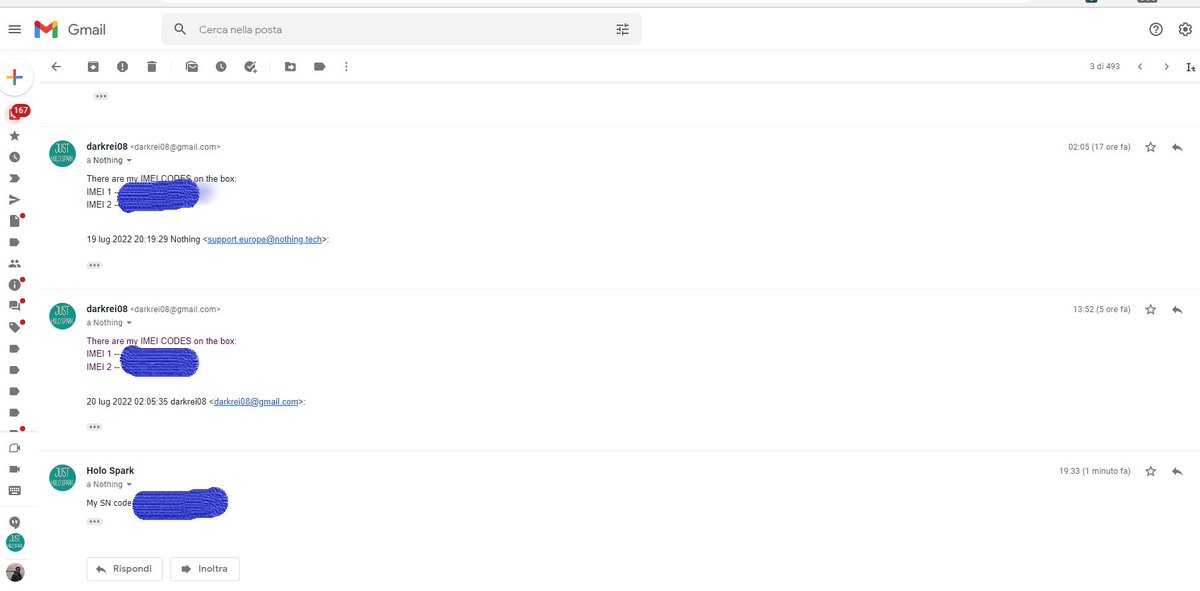This screenshot has width=1200, height=591.
Task: Show trimmed content below 20 lug quote
Action: [x=94, y=427]
